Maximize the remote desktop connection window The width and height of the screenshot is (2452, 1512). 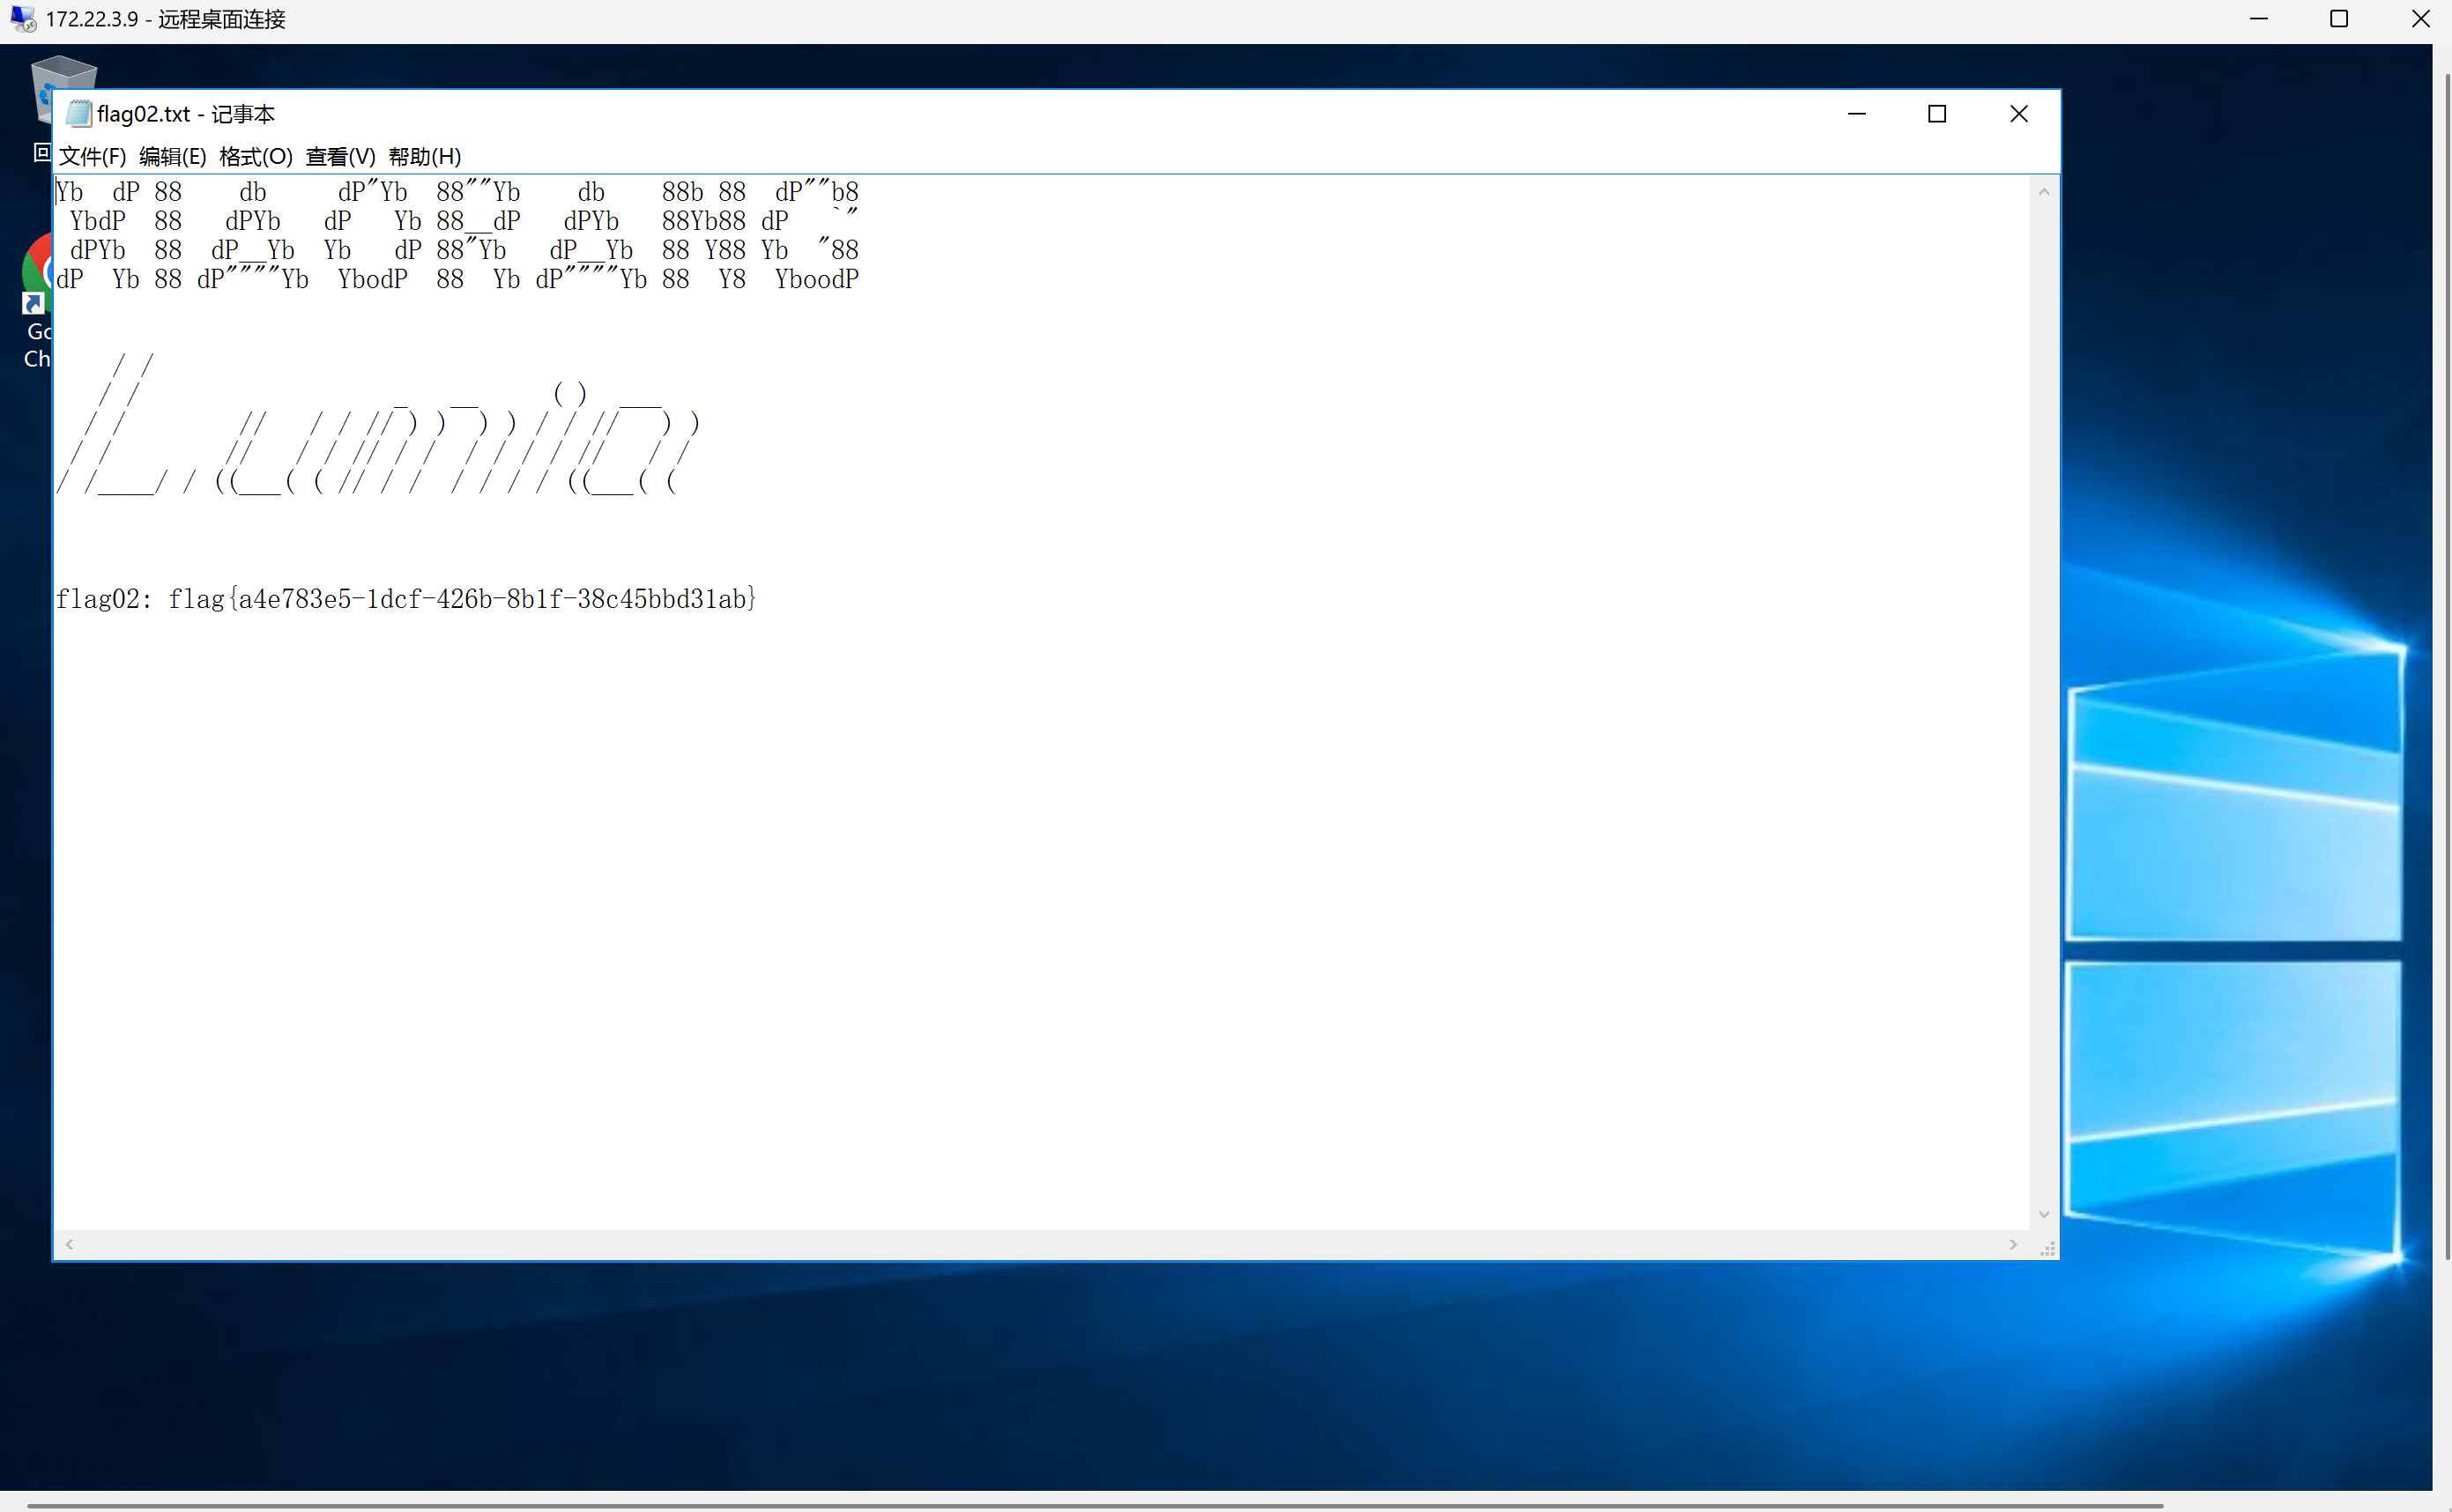click(2338, 19)
